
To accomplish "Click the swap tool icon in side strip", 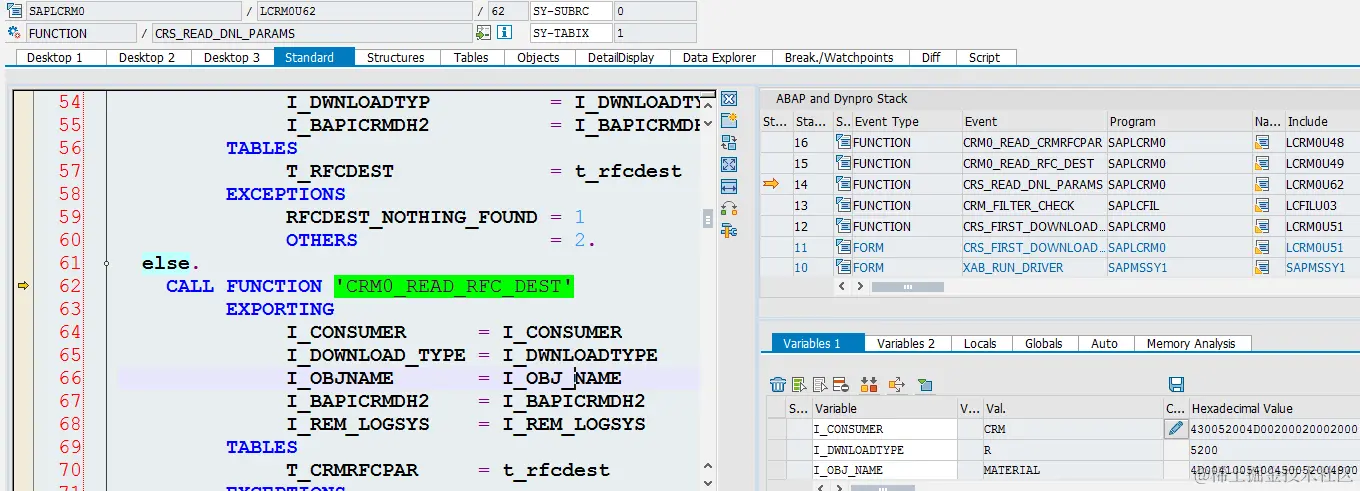I will point(729,143).
